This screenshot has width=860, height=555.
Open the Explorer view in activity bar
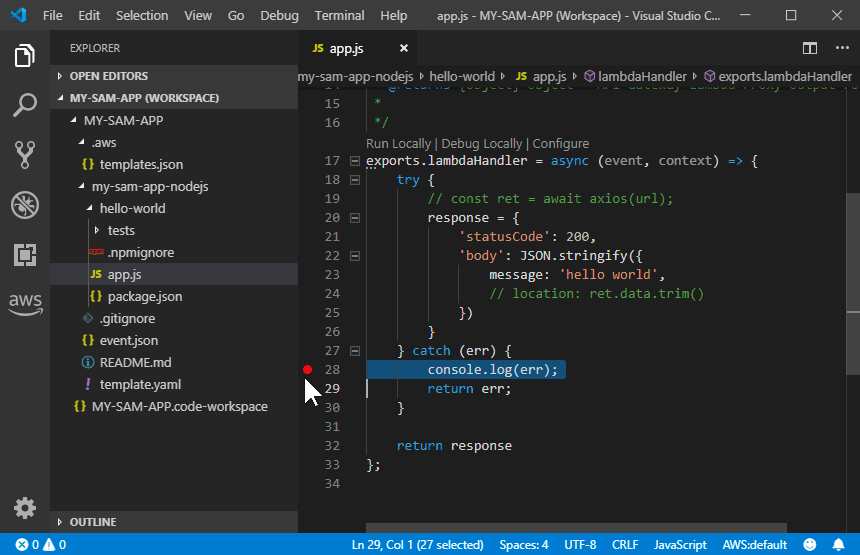25,55
